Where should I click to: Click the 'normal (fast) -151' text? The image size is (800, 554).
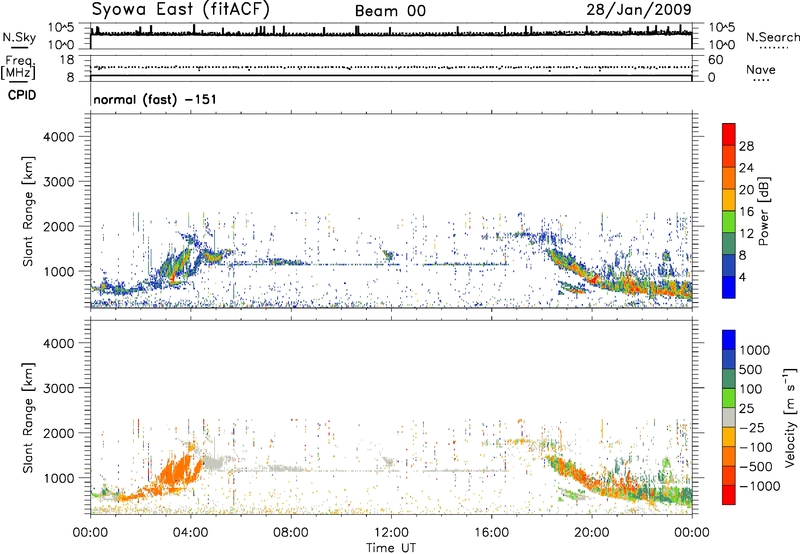click(x=155, y=99)
